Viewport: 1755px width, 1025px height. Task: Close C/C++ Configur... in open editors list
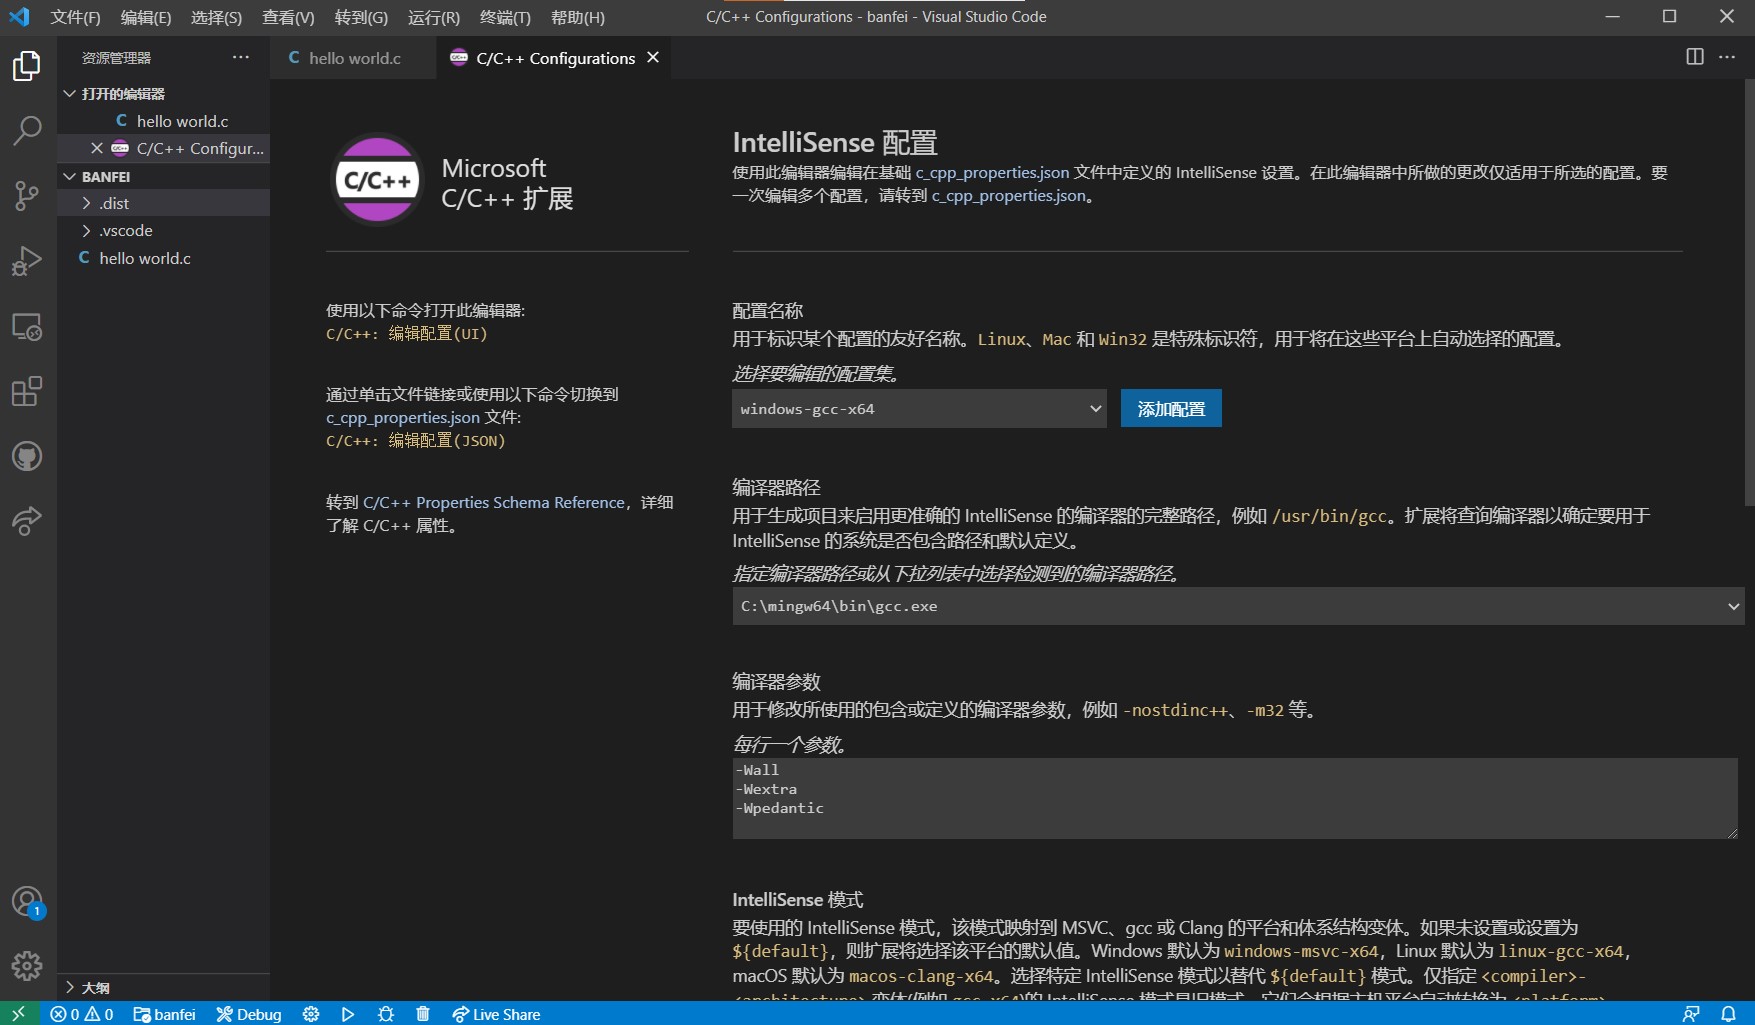coord(96,148)
